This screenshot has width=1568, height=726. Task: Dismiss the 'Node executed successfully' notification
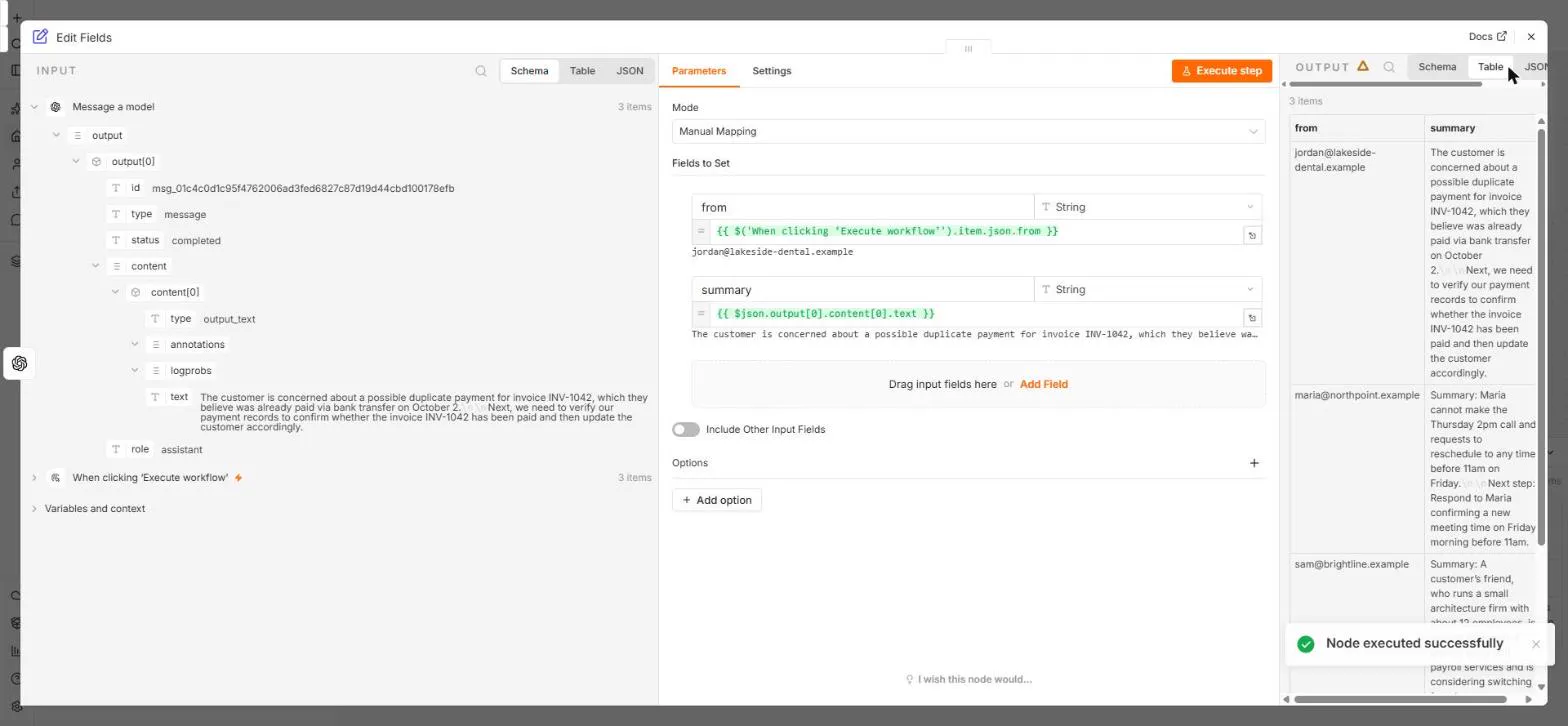click(1536, 644)
